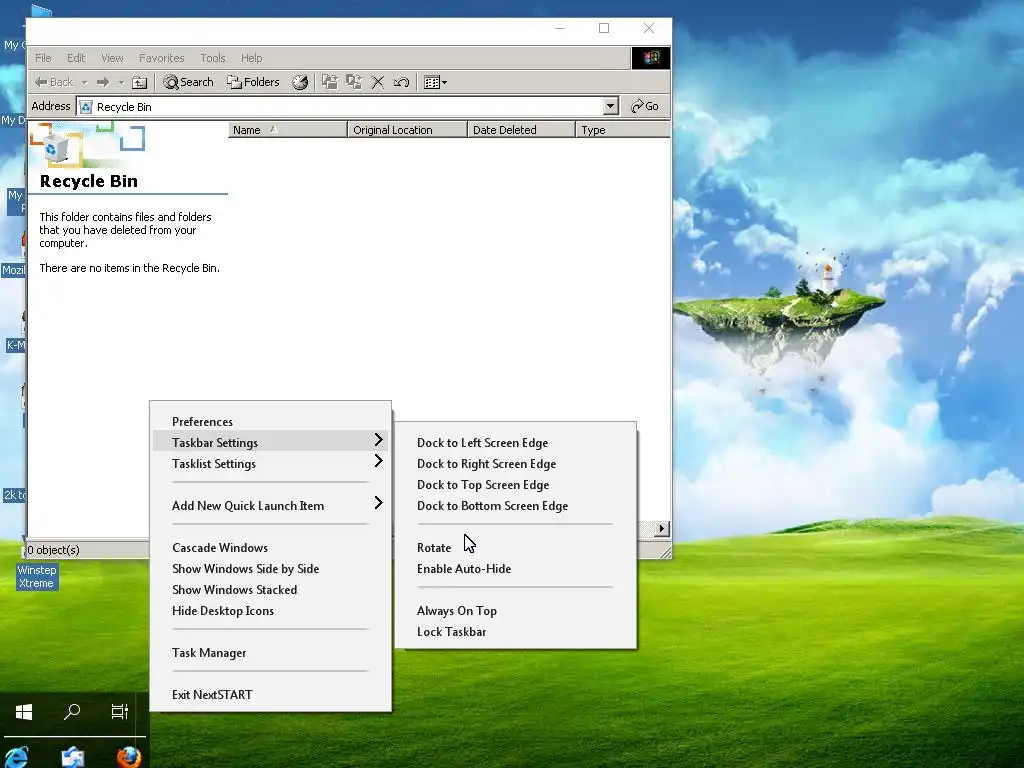This screenshot has height=768, width=1024.
Task: Click the Forward arrow in toolbar
Action: [103, 82]
